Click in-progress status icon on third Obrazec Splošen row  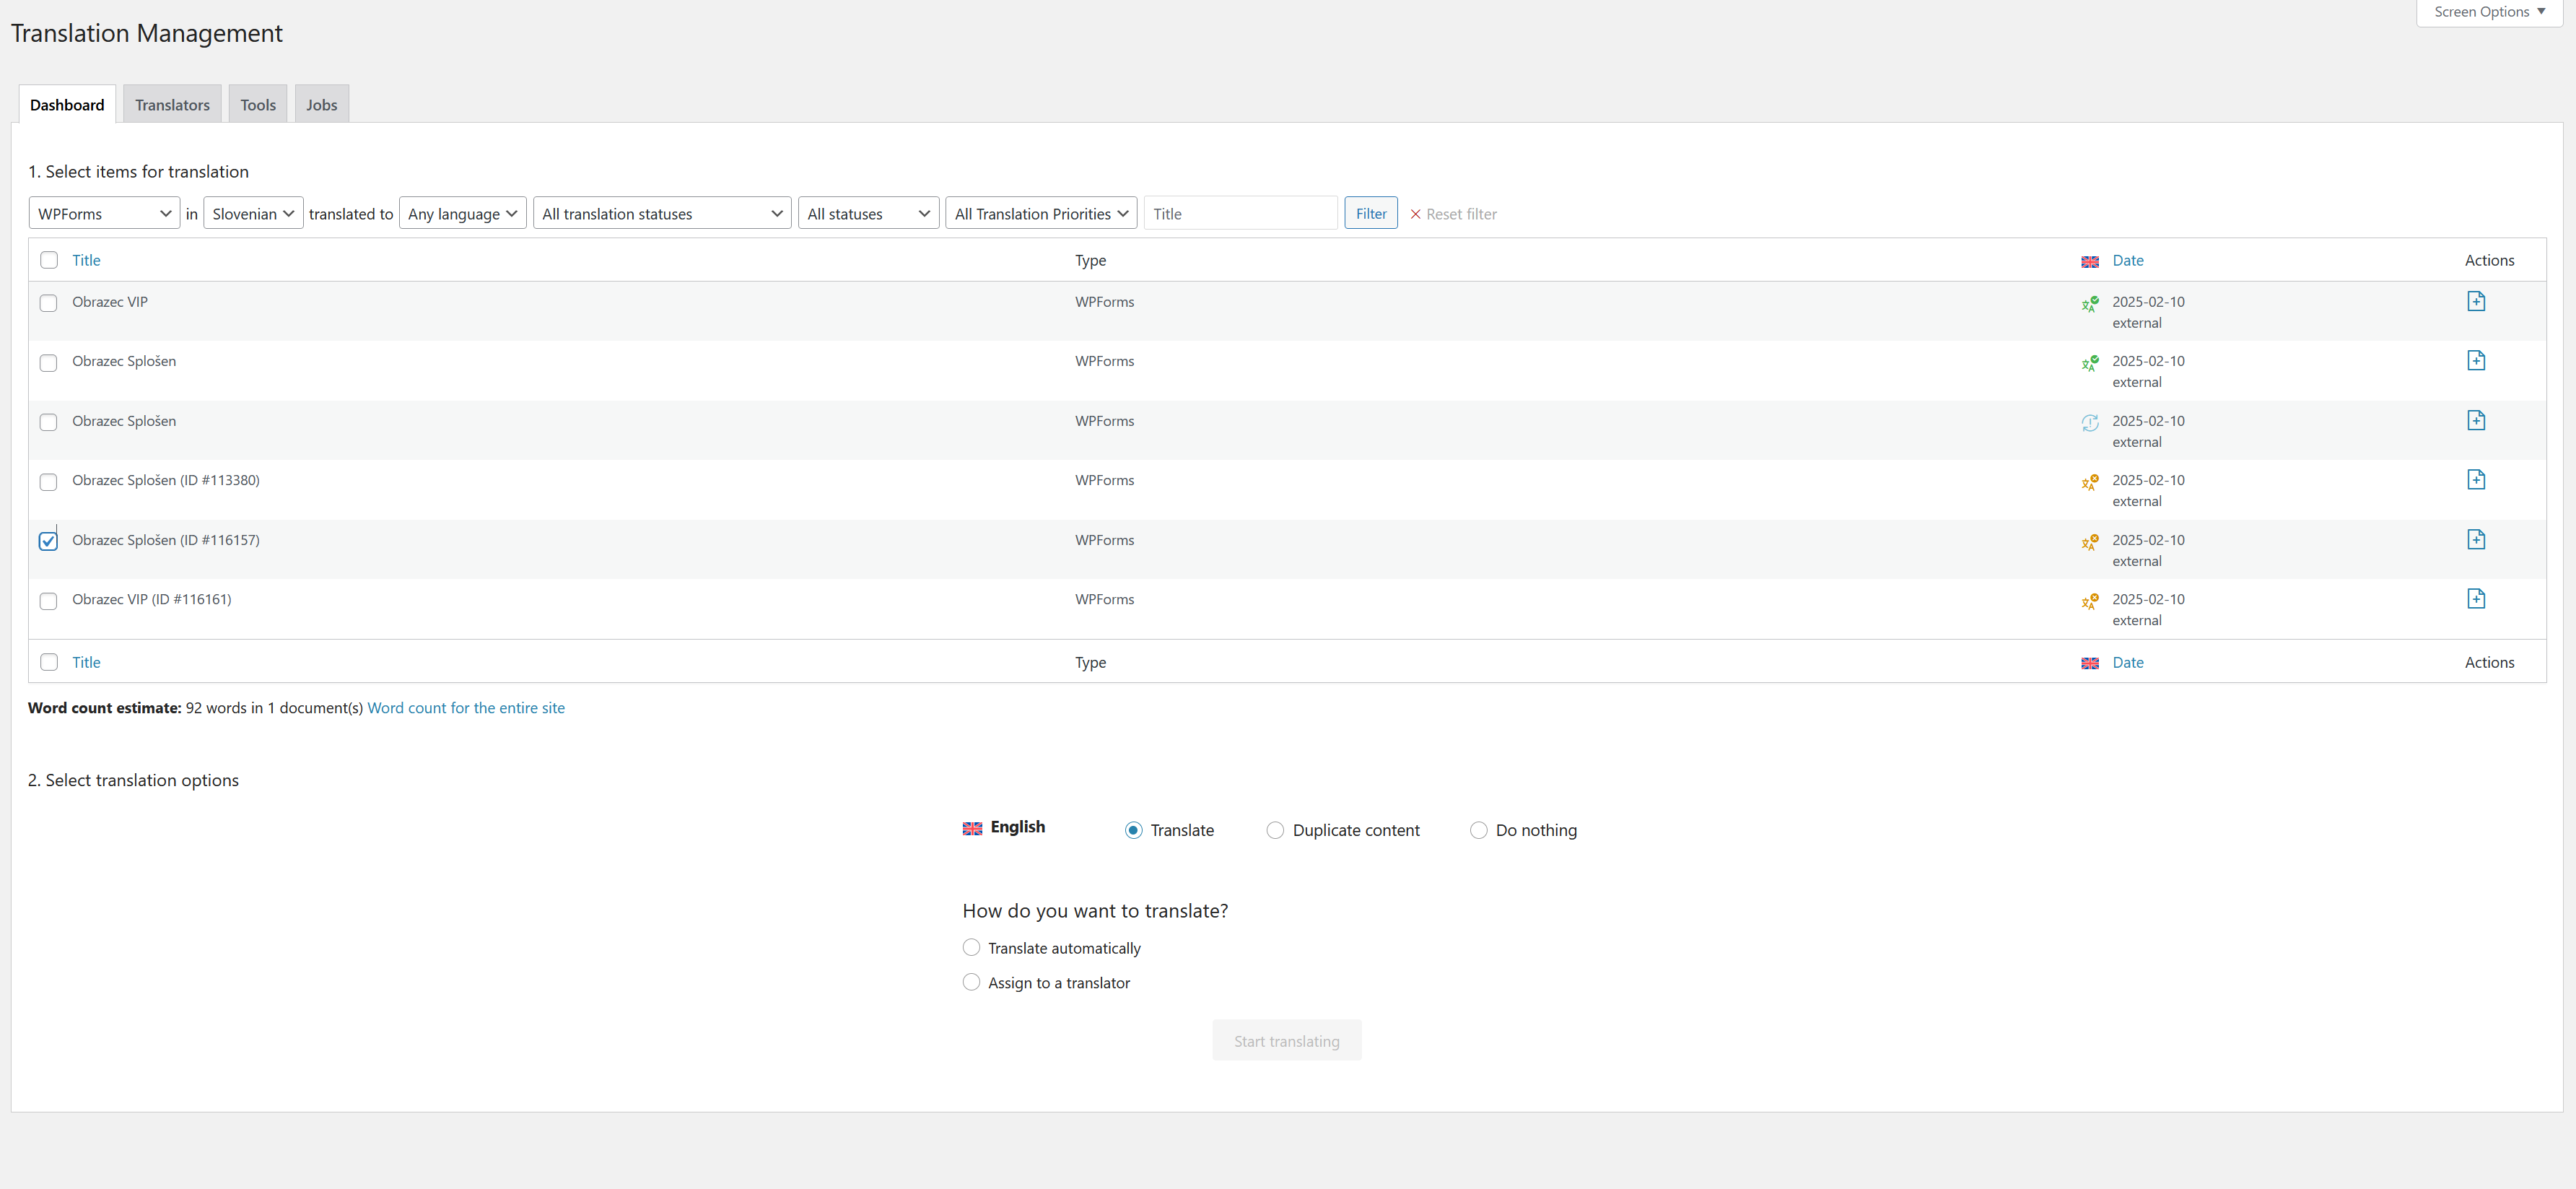(x=2089, y=423)
